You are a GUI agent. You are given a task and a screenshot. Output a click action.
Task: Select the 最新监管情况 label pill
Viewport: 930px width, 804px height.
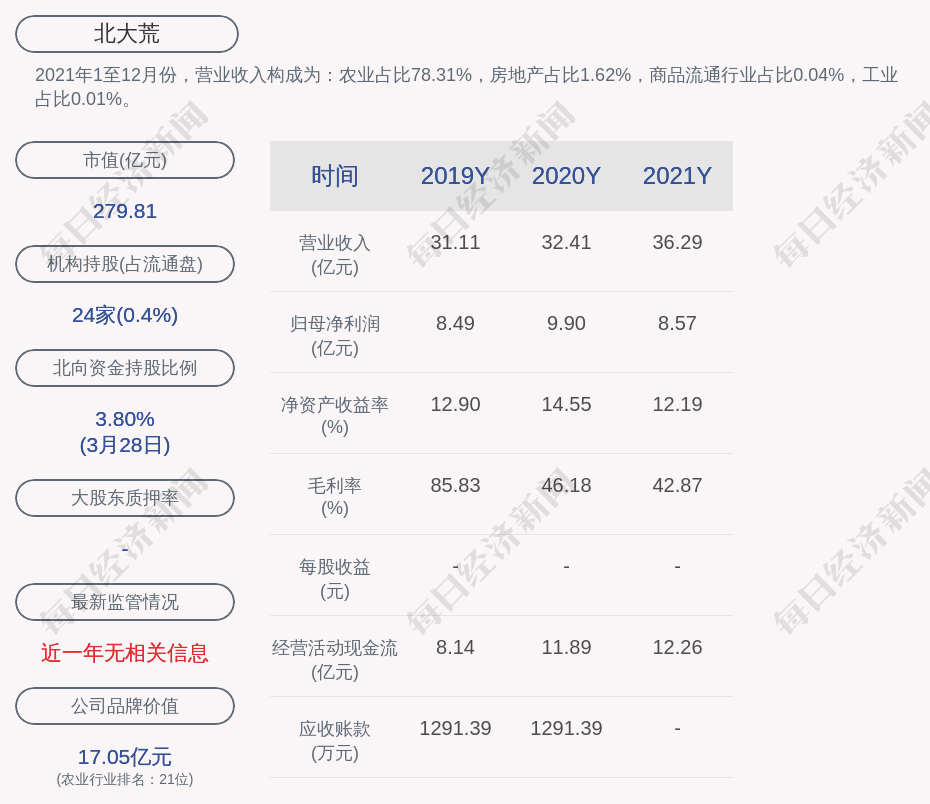click(x=125, y=602)
